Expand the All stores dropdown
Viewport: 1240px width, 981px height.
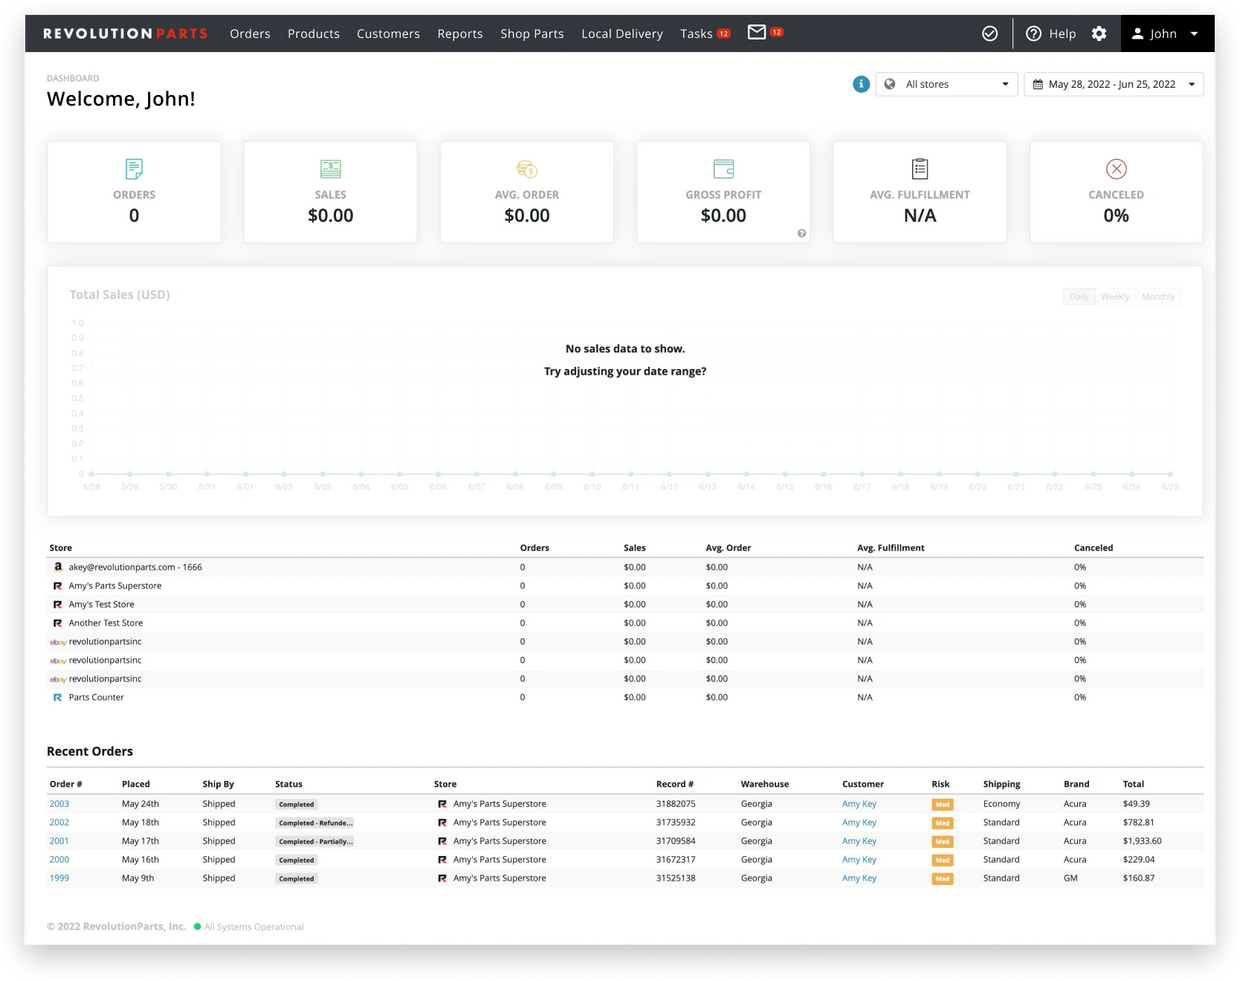pyautogui.click(x=946, y=84)
